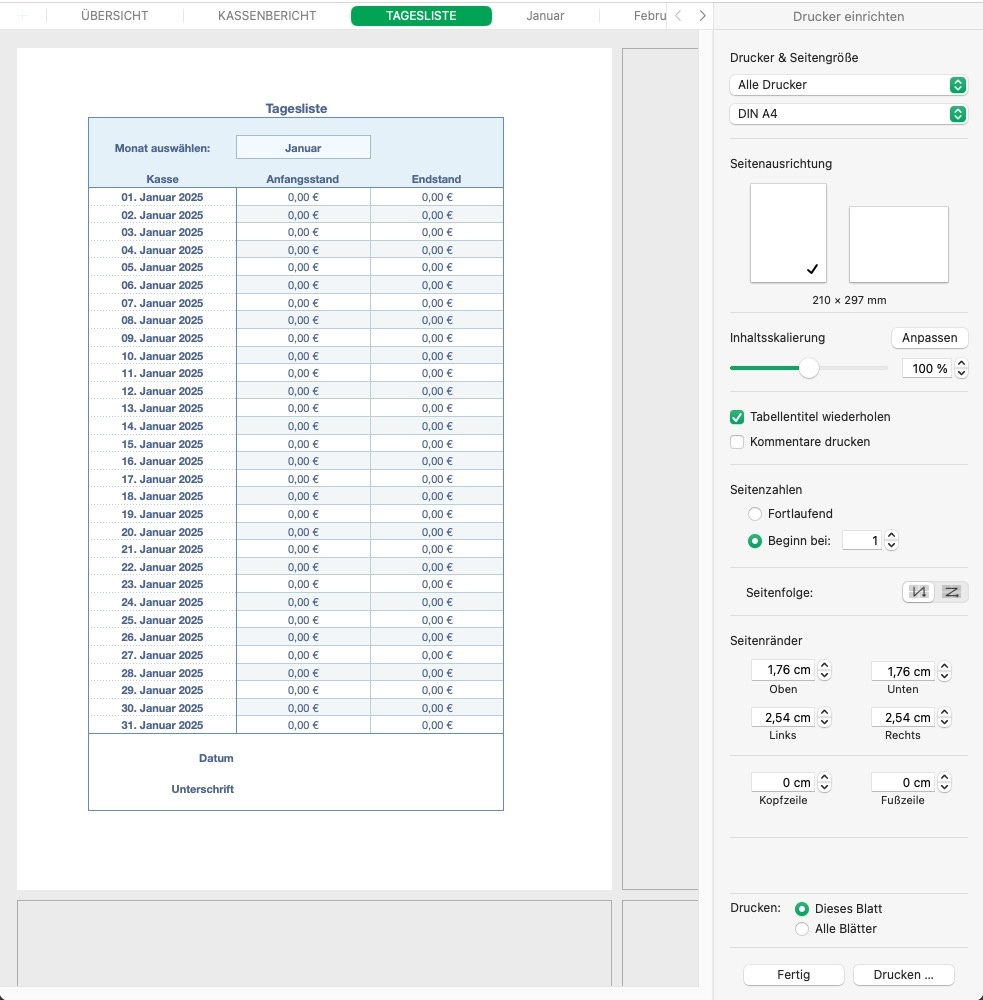Switch to the KASSENBERICHT tab

267,15
